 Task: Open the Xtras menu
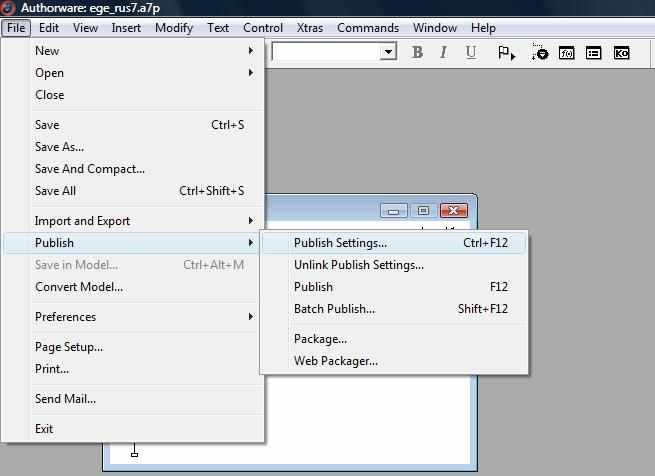pos(310,28)
